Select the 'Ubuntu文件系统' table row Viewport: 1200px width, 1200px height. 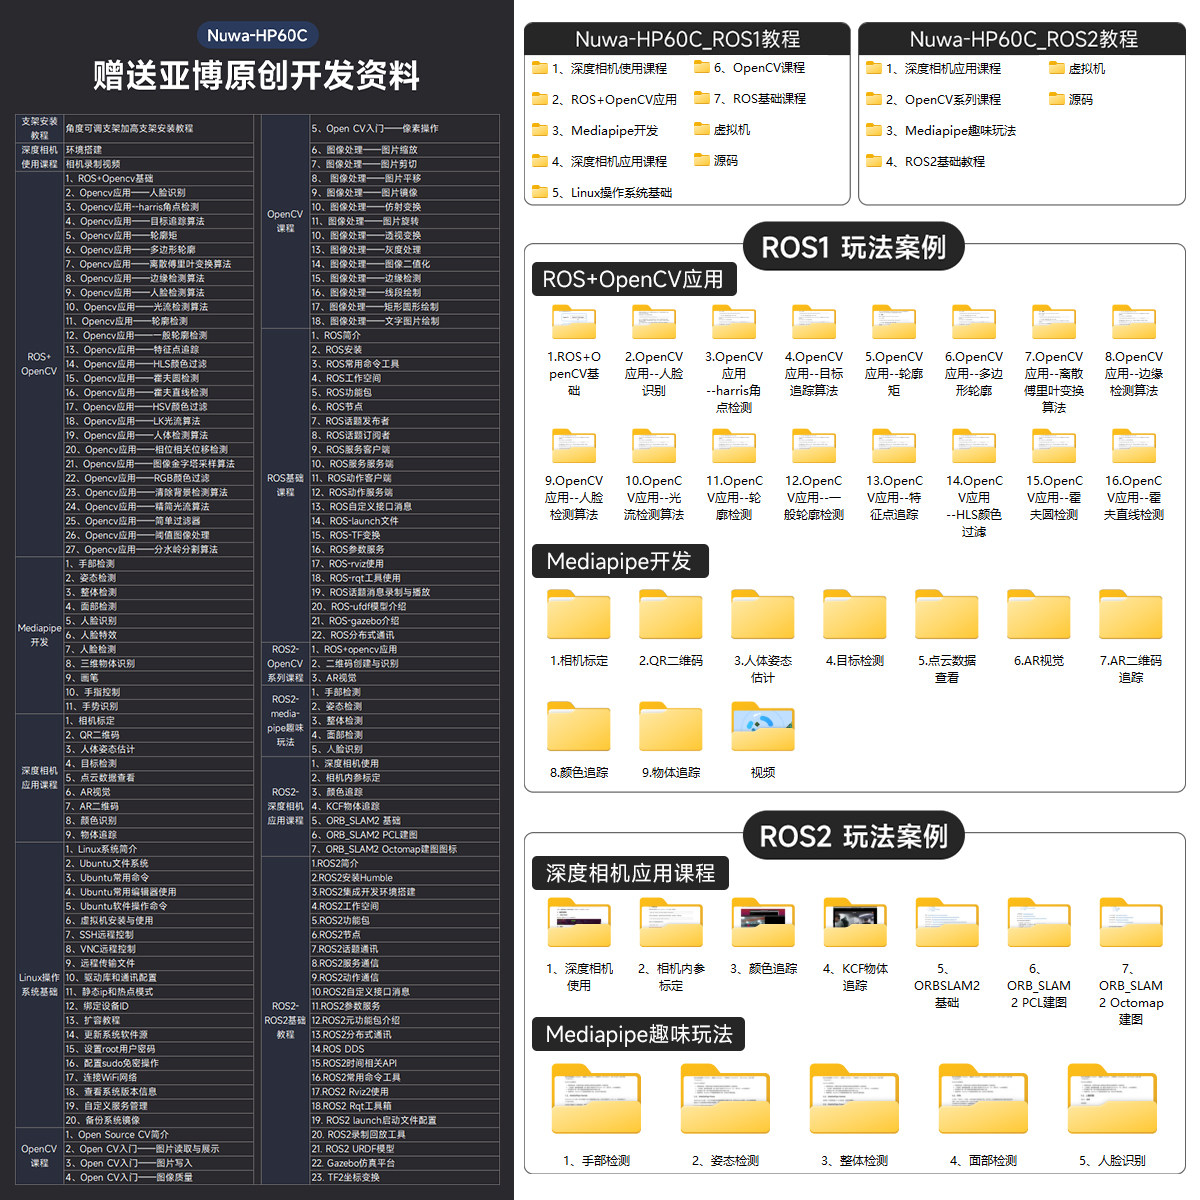coord(157,863)
